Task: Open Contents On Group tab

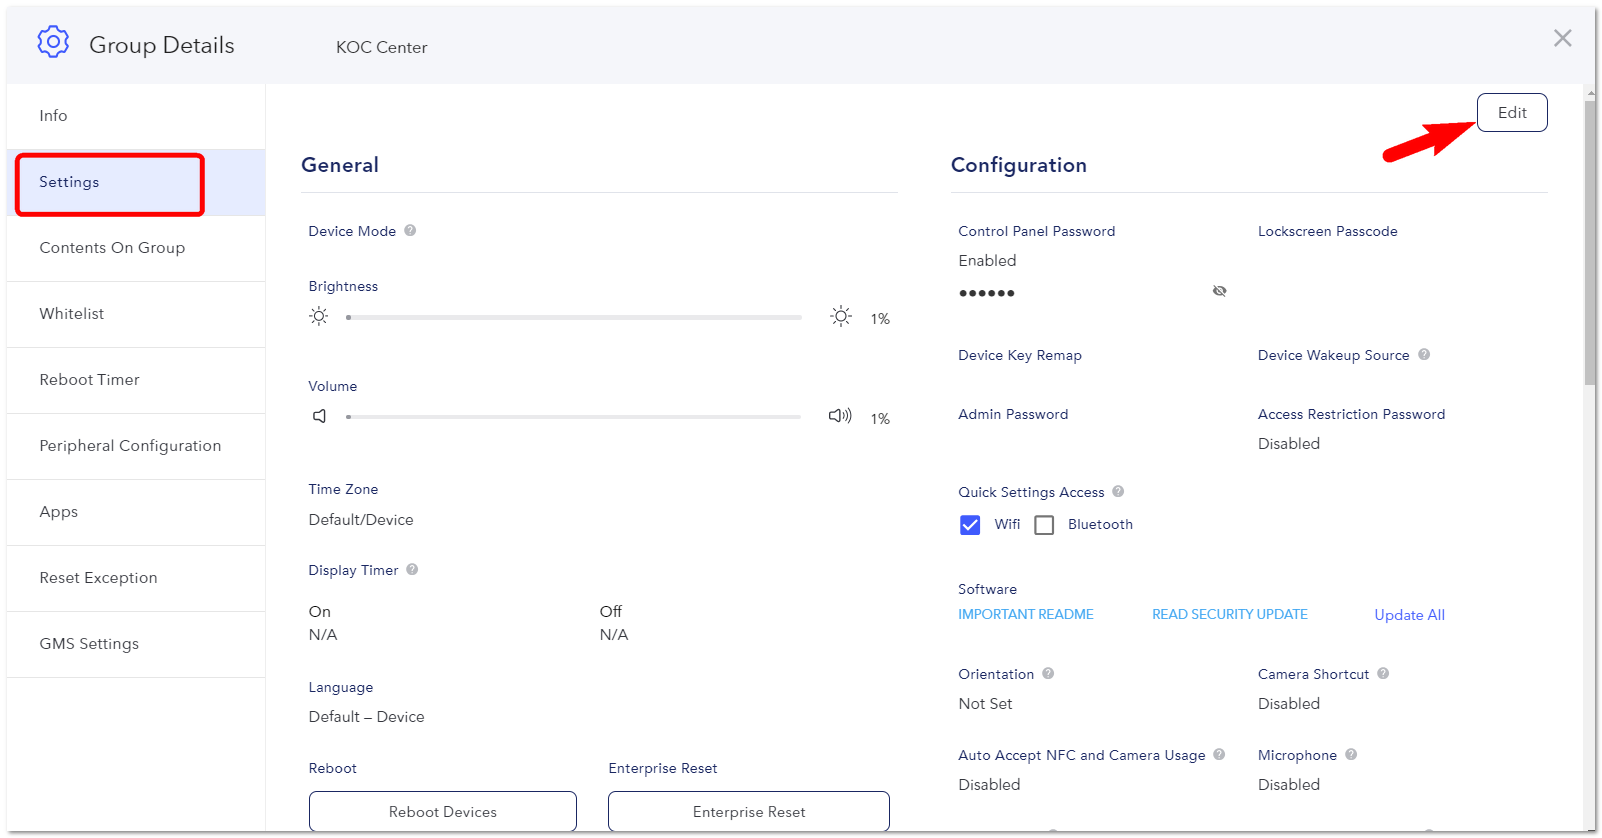Action: click(x=136, y=248)
